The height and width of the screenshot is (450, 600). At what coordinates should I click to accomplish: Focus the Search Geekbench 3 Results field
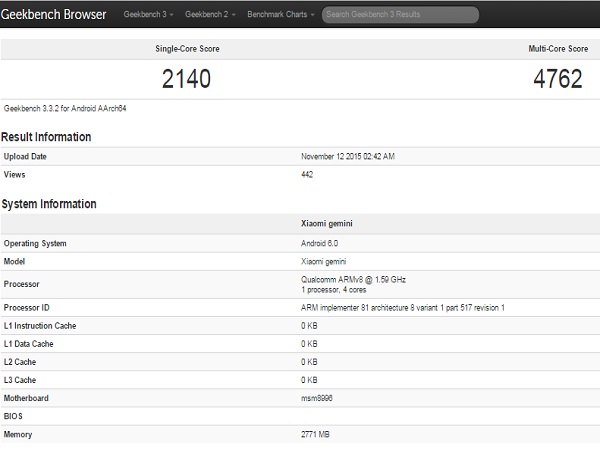click(400, 15)
